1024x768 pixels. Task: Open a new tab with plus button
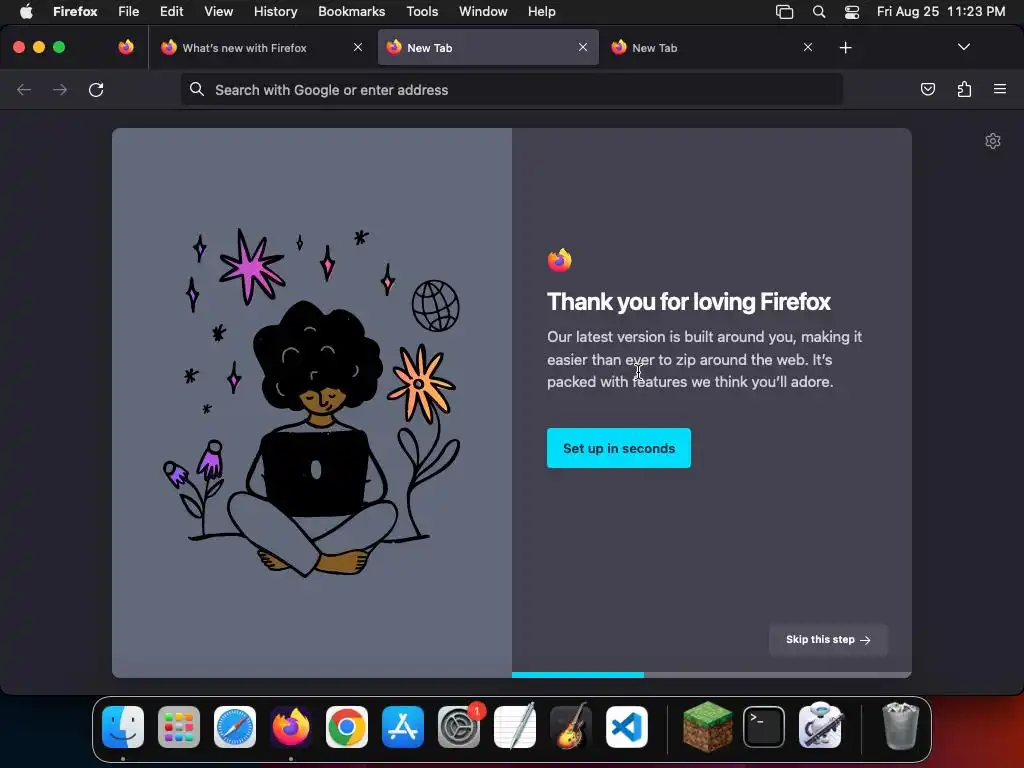pyautogui.click(x=845, y=48)
